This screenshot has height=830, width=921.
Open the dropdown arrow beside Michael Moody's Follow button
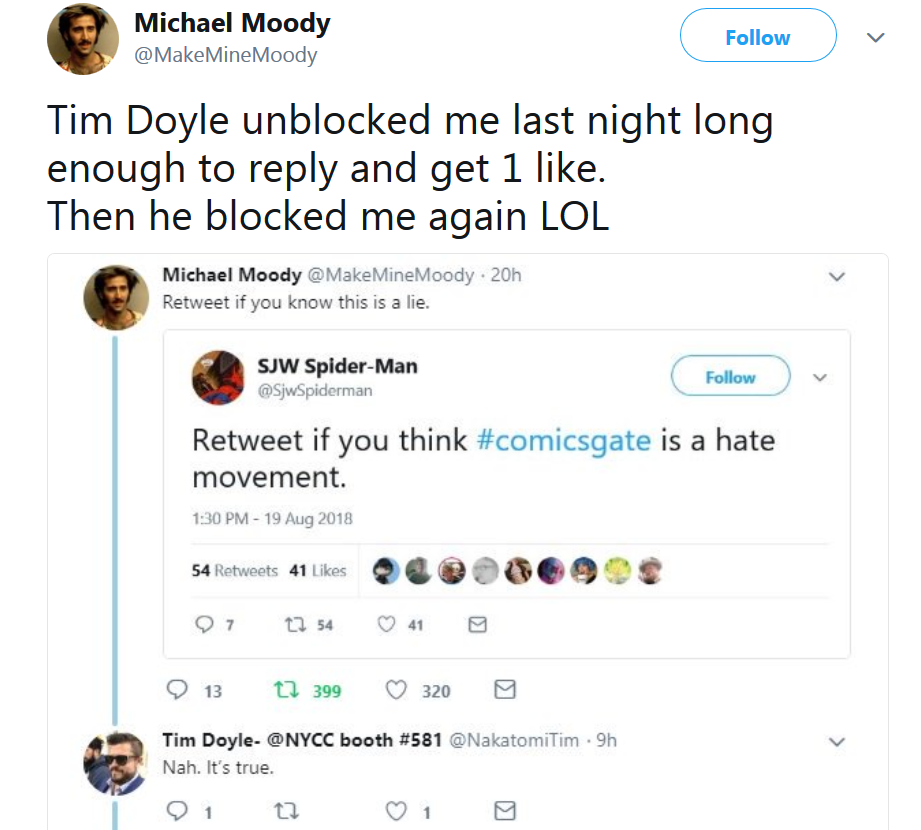(875, 38)
